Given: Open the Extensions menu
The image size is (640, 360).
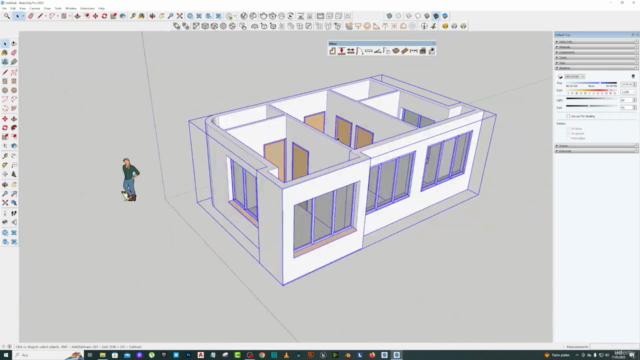Looking at the screenshot, I should tap(87, 8).
